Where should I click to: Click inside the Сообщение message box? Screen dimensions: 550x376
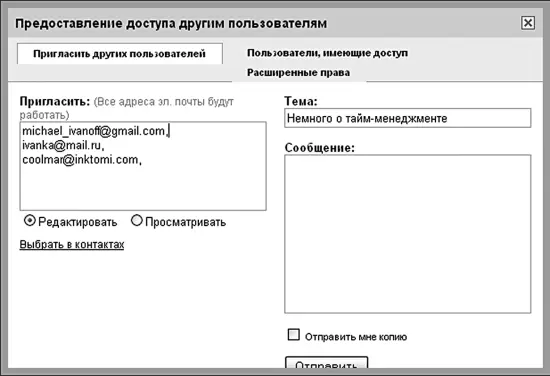[408, 234]
